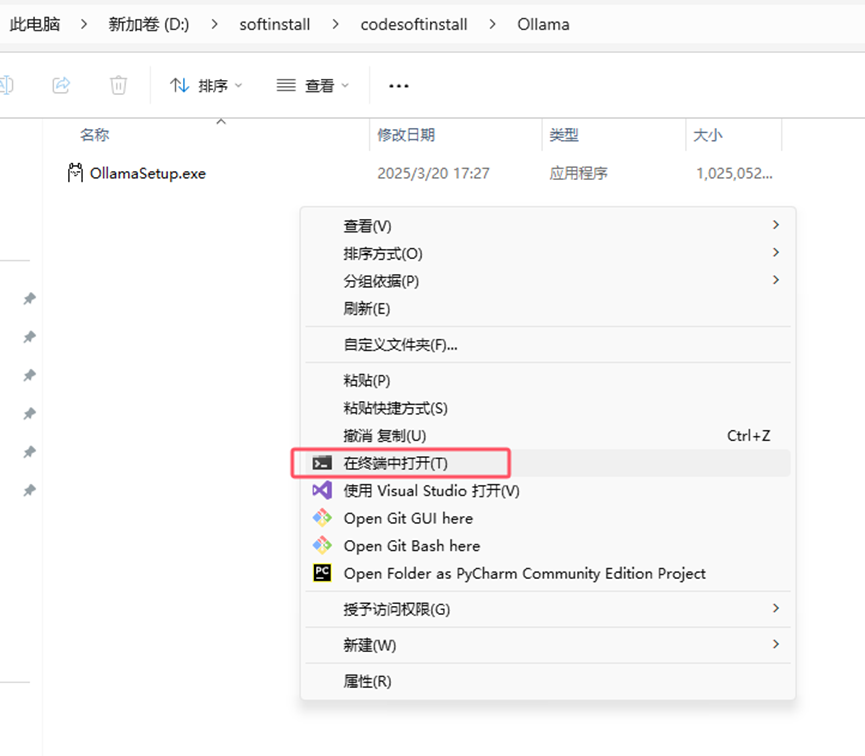The image size is (865, 756).
Task: Go to 此电脑 in the address bar
Action: click(35, 24)
